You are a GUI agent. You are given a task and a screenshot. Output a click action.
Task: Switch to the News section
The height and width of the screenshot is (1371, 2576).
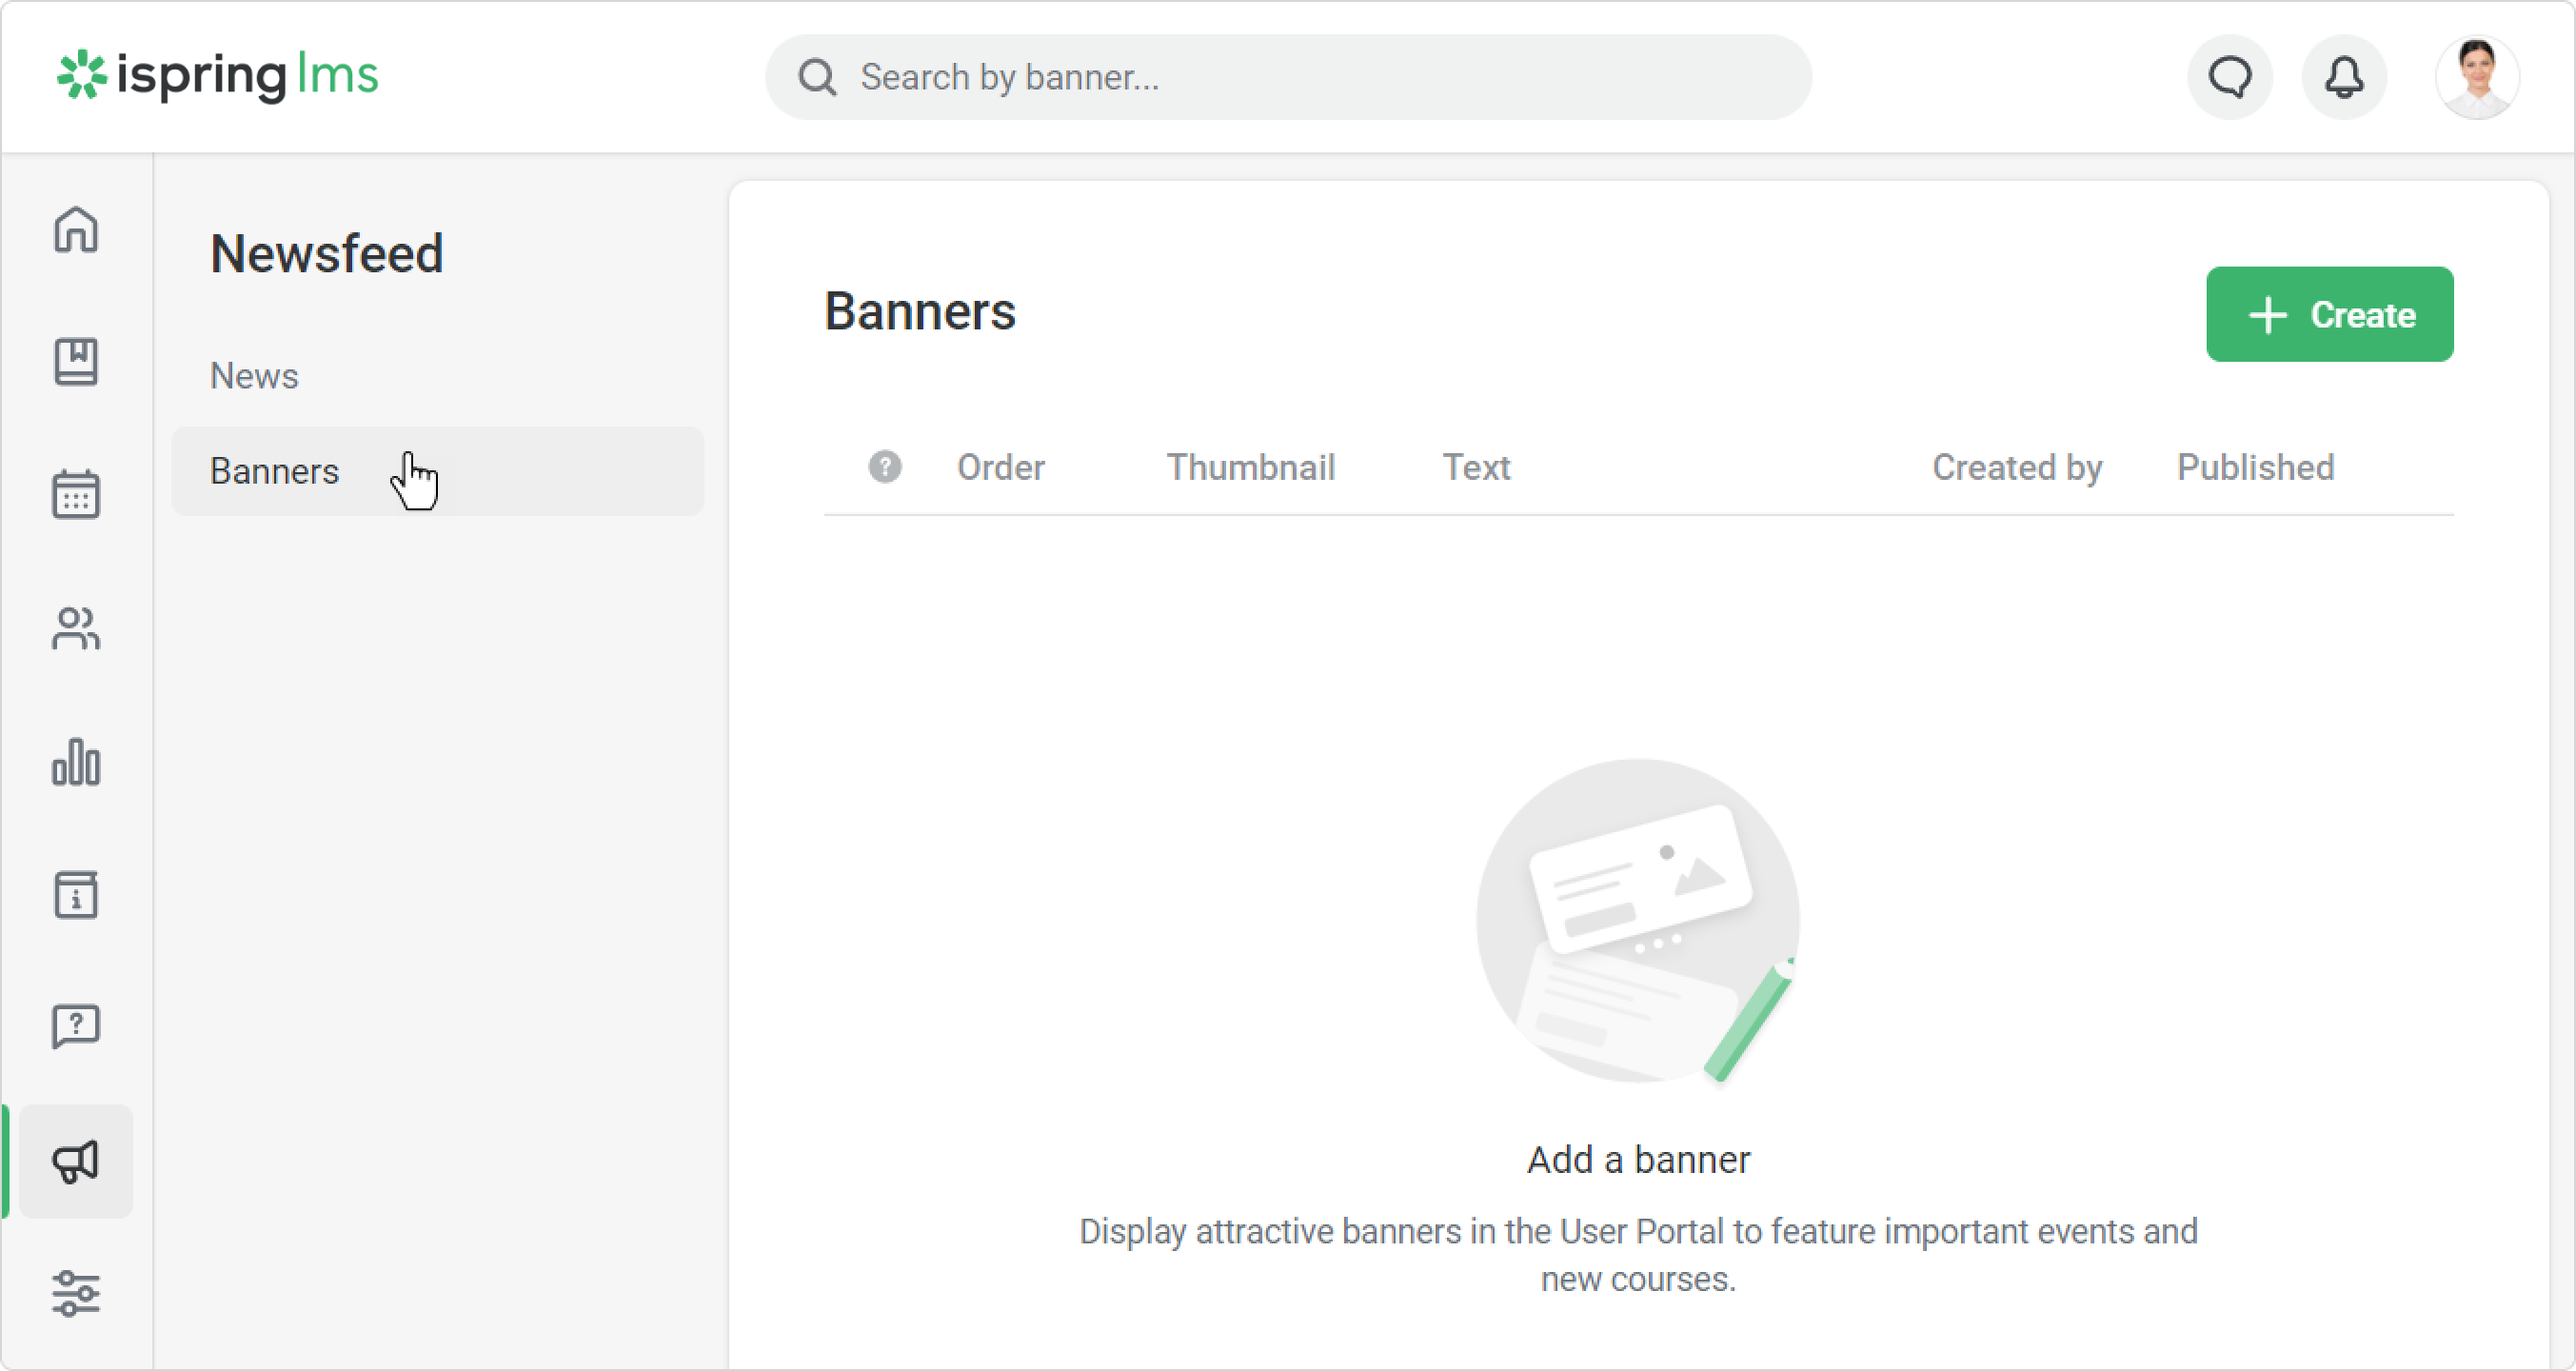254,376
